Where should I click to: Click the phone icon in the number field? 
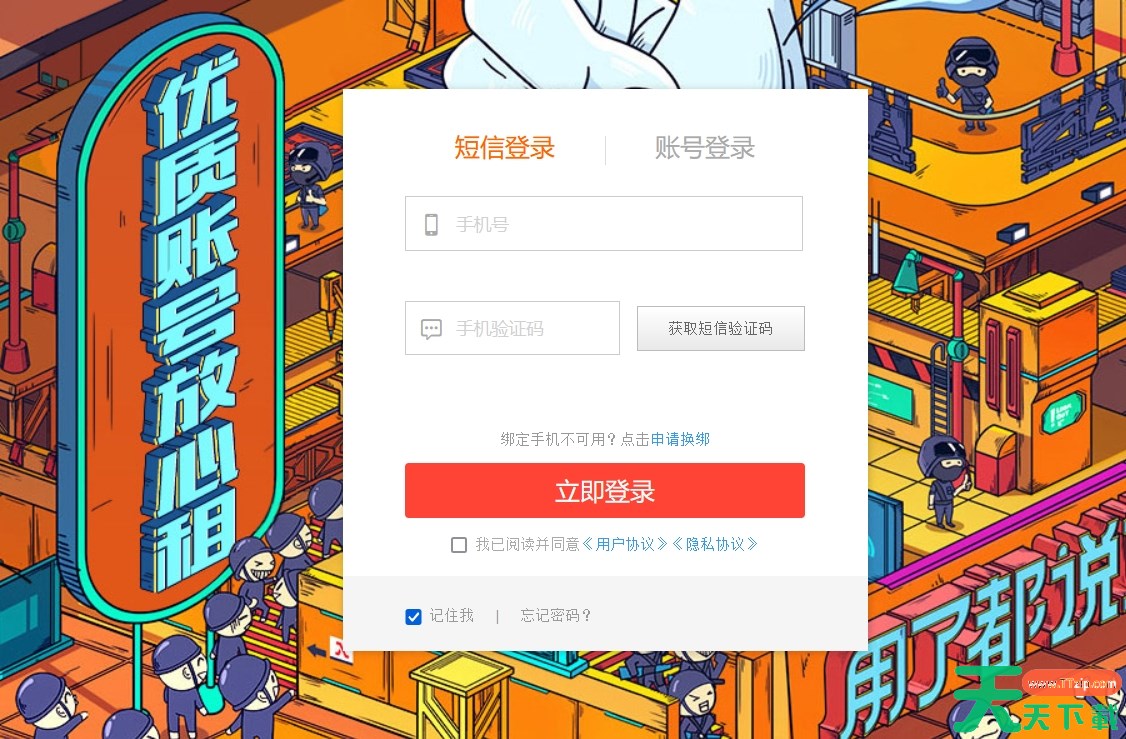[431, 224]
